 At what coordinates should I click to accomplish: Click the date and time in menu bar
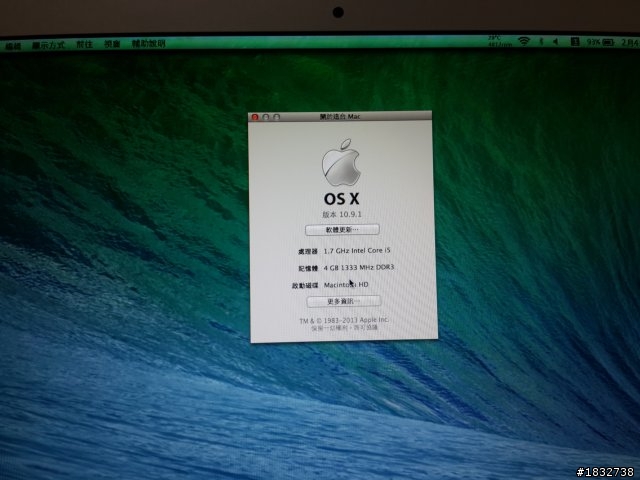tap(630, 42)
